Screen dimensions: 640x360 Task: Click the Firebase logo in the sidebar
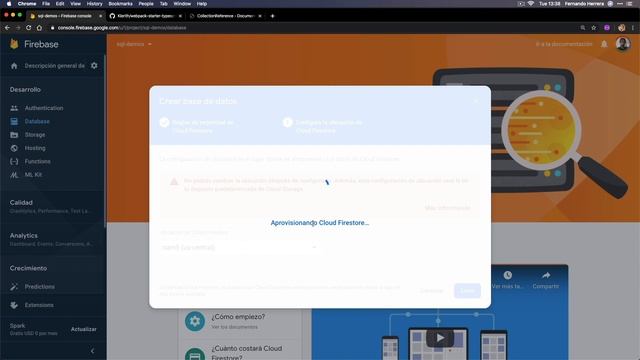(34, 44)
